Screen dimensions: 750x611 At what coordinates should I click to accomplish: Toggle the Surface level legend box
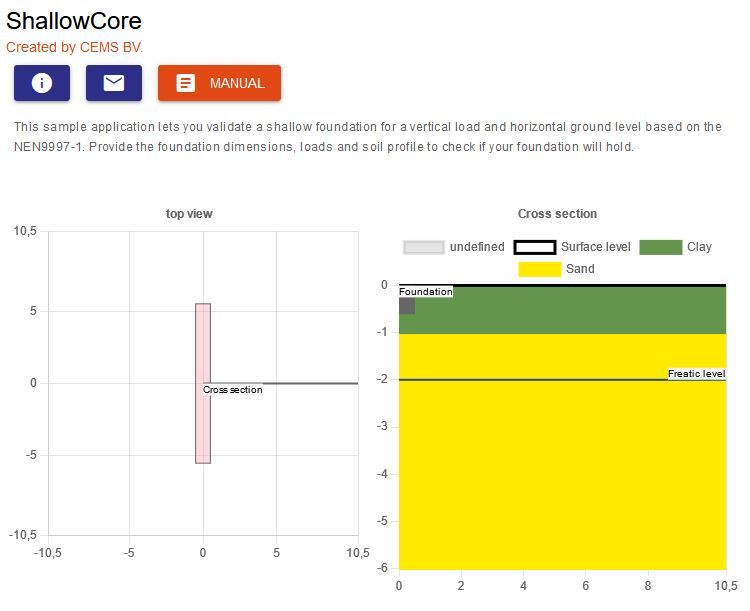pyautogui.click(x=535, y=247)
